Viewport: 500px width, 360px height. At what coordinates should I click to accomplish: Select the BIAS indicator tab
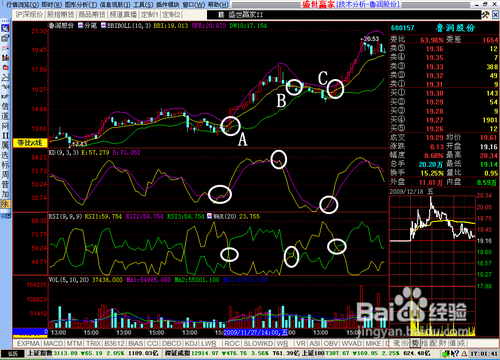tap(136, 343)
